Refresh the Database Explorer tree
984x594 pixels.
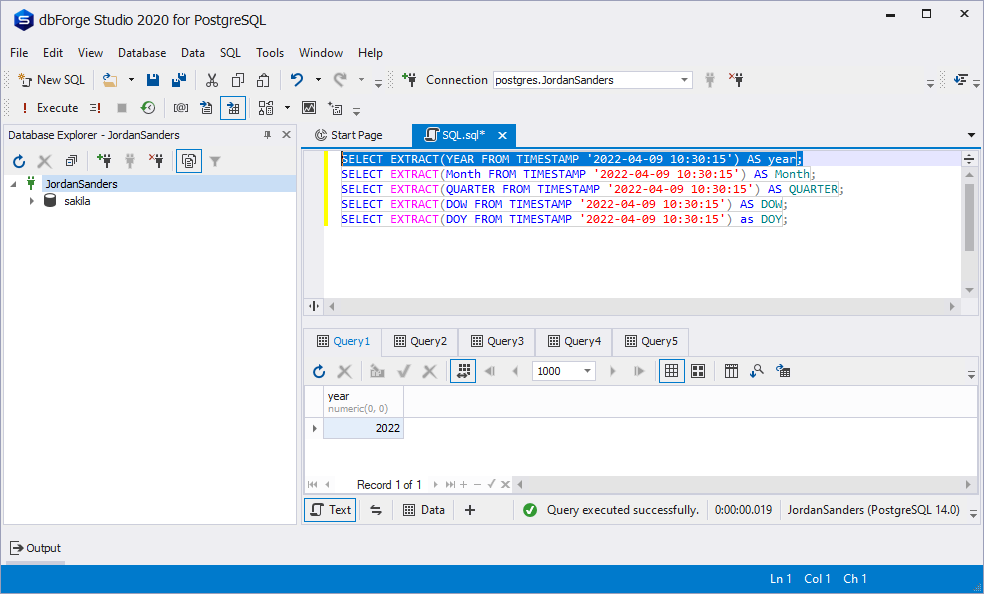18,160
